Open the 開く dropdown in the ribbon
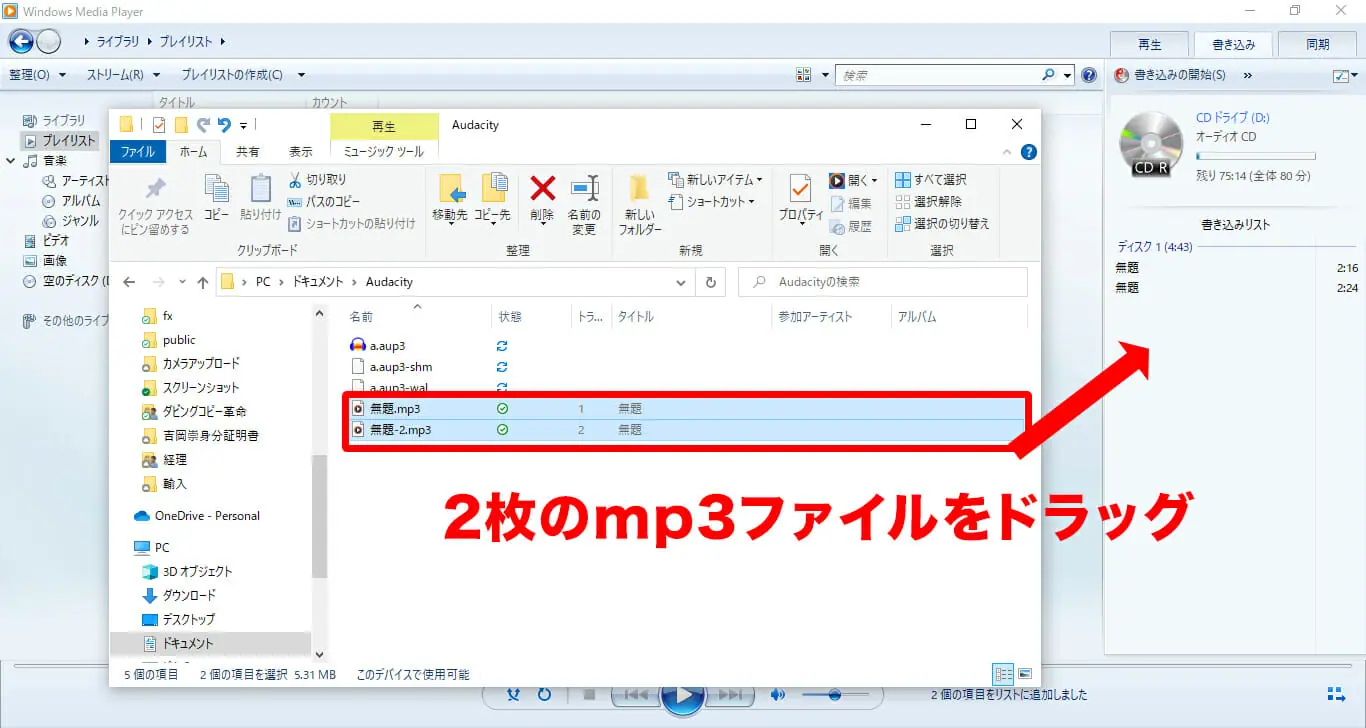 852,180
